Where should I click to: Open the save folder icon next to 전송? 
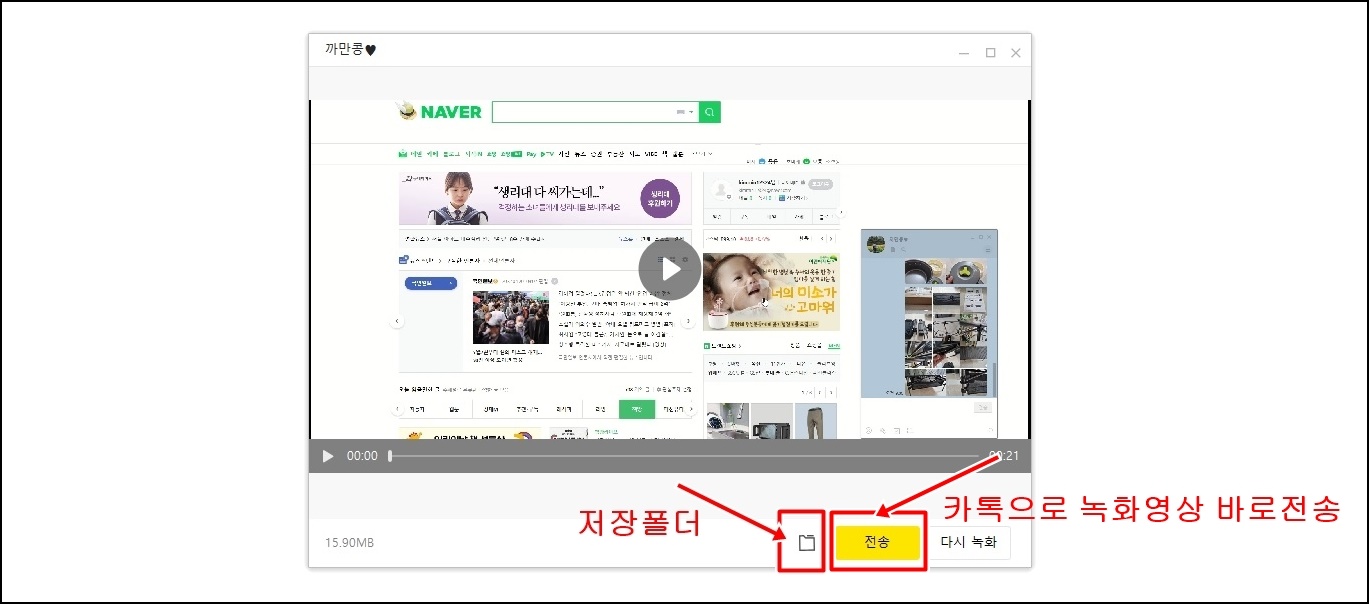point(808,543)
